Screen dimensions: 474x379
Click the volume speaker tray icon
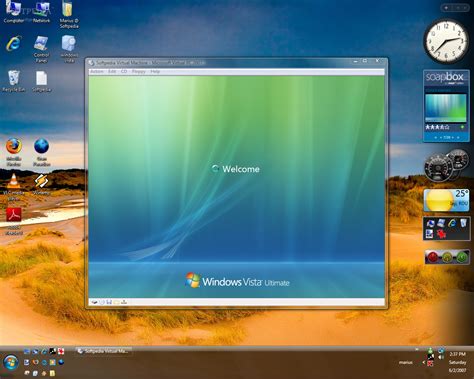coord(441,357)
